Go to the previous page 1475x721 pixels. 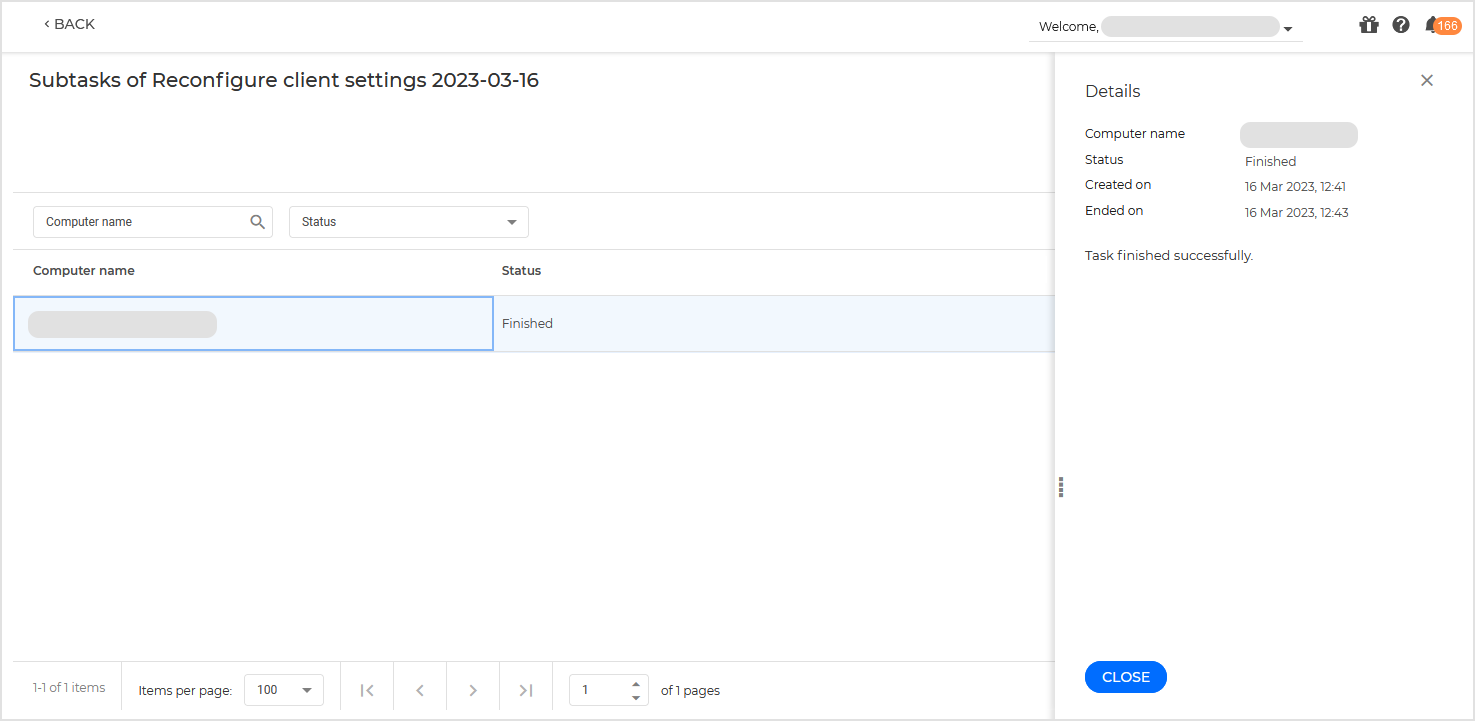pos(419,689)
